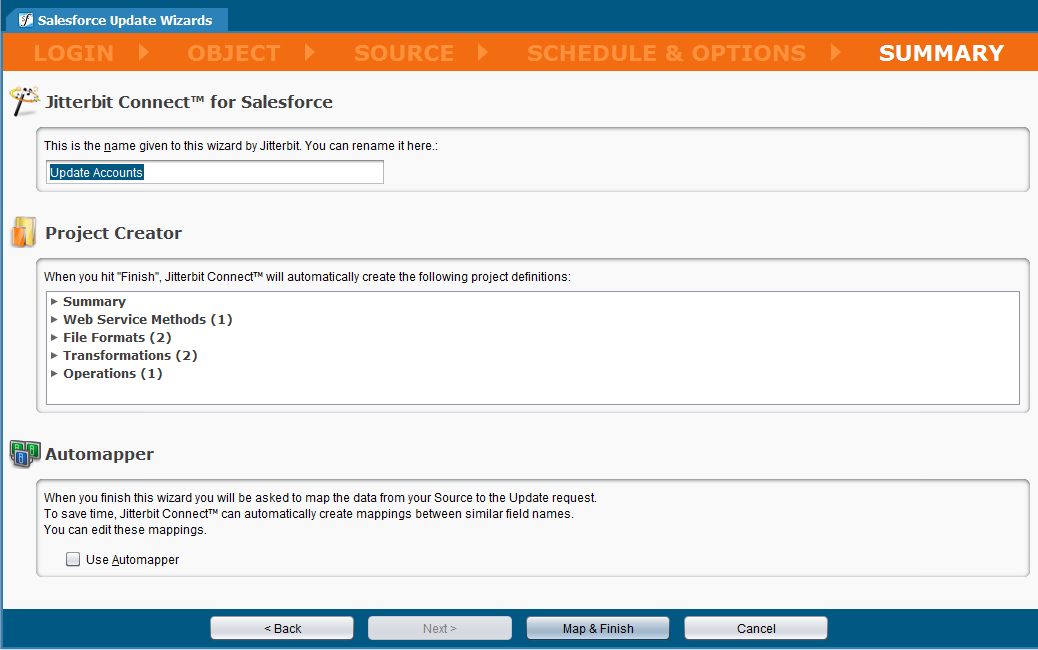Jump to the OBJECT wizard step

tap(234, 53)
